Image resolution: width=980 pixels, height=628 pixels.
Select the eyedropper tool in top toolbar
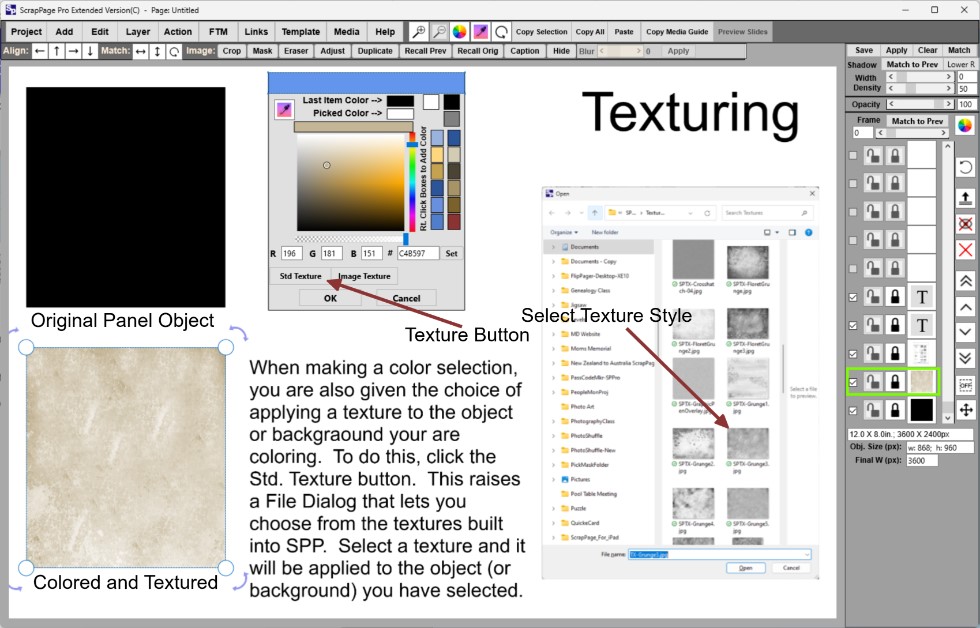coord(481,32)
